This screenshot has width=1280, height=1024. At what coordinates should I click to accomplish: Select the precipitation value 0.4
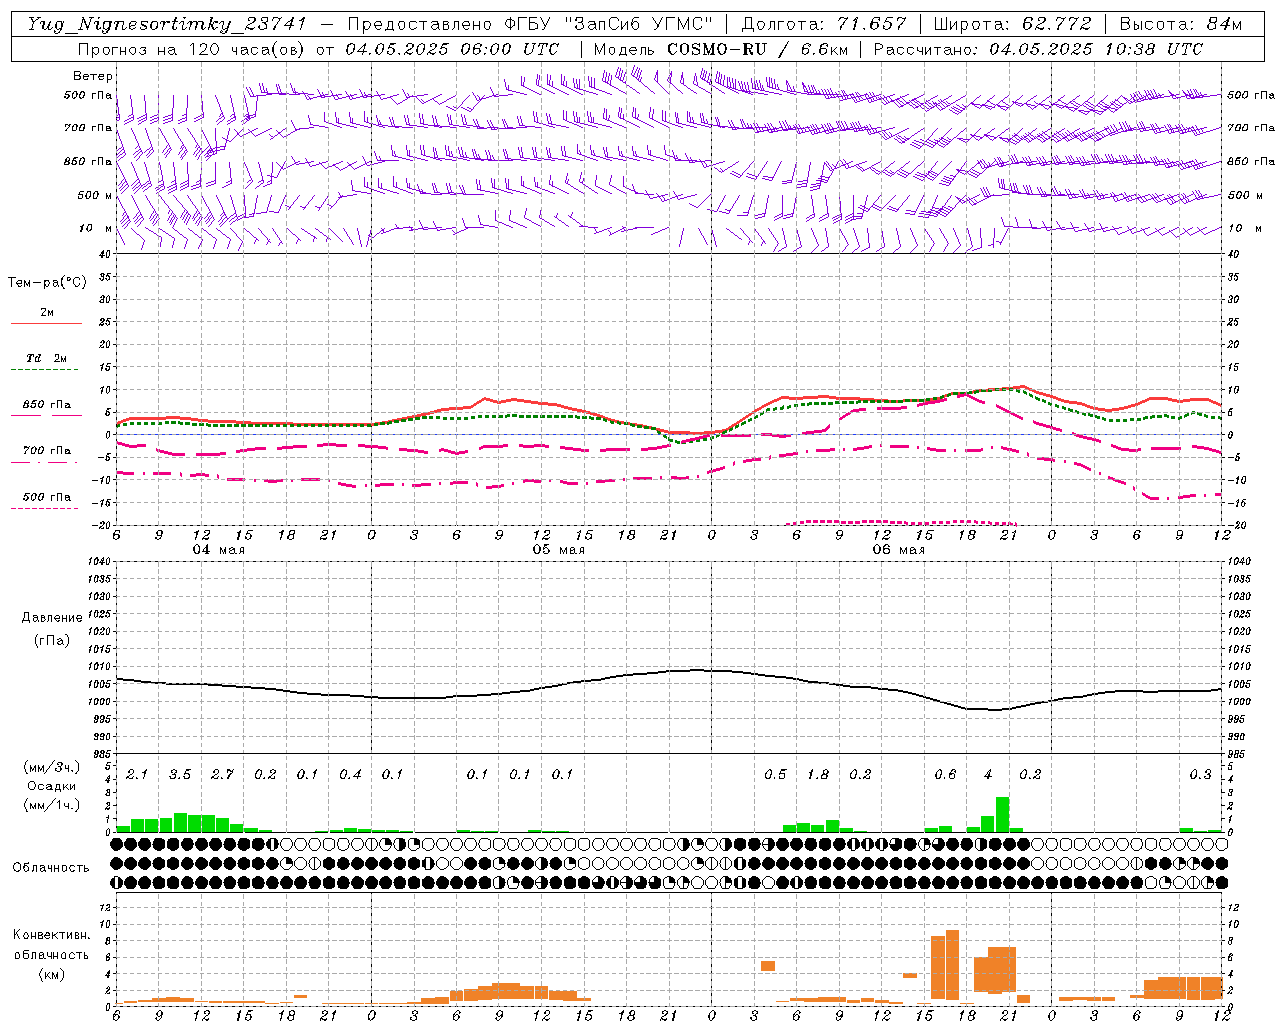(350, 775)
